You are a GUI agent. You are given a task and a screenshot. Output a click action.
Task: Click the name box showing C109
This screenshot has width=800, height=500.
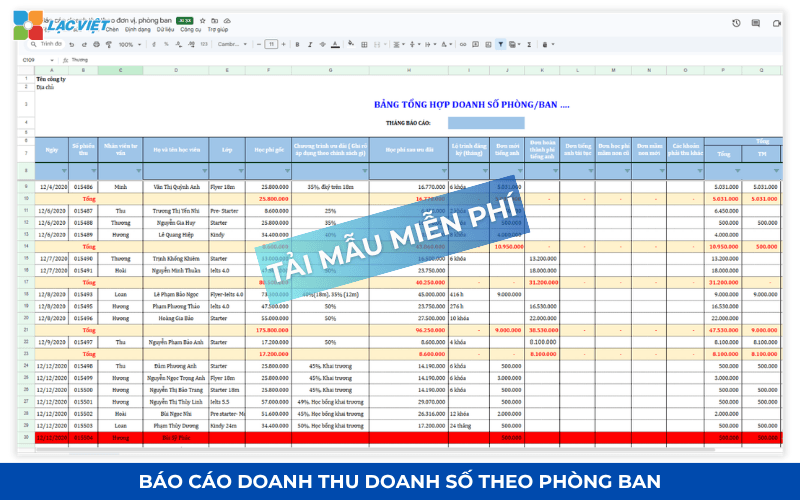click(x=37, y=60)
